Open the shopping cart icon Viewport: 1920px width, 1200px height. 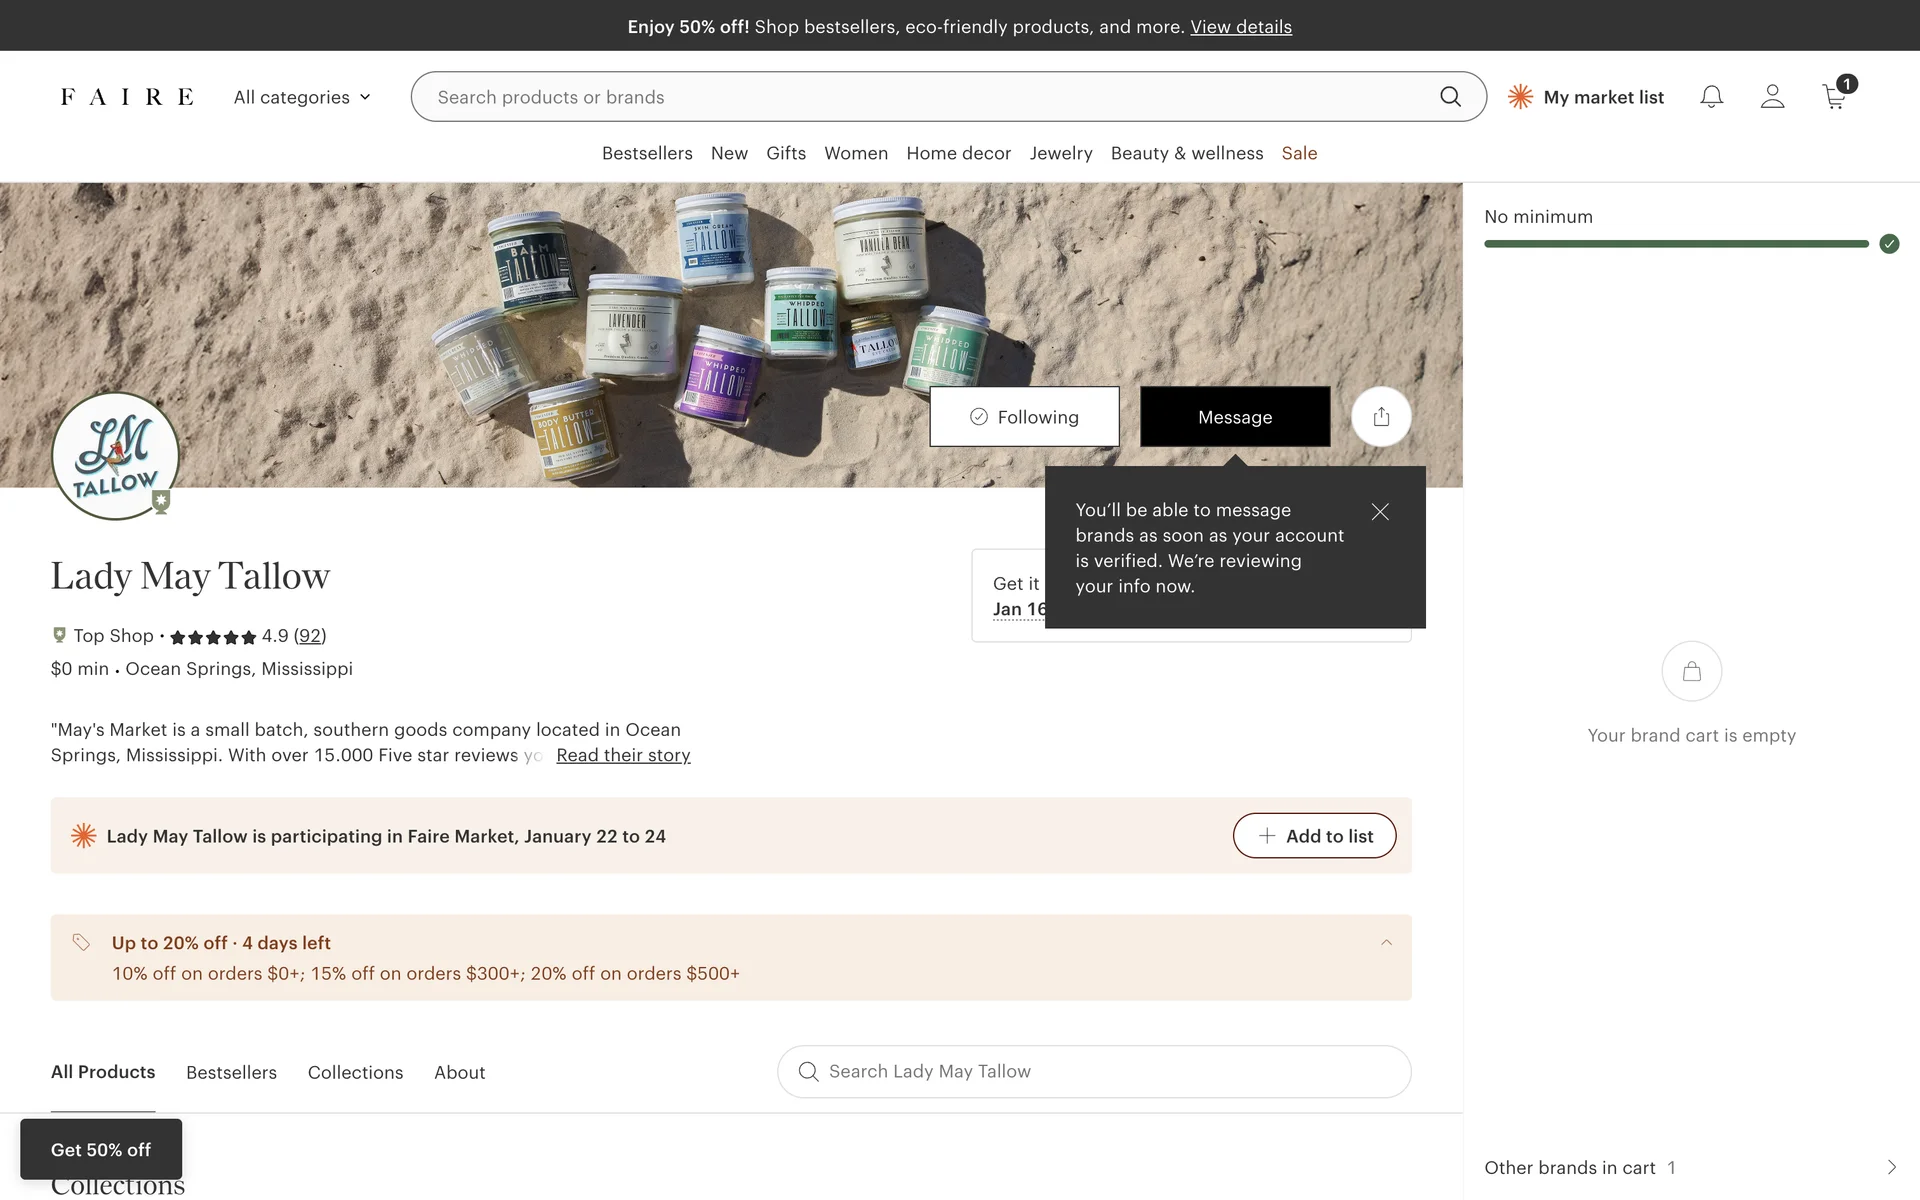coord(1834,97)
